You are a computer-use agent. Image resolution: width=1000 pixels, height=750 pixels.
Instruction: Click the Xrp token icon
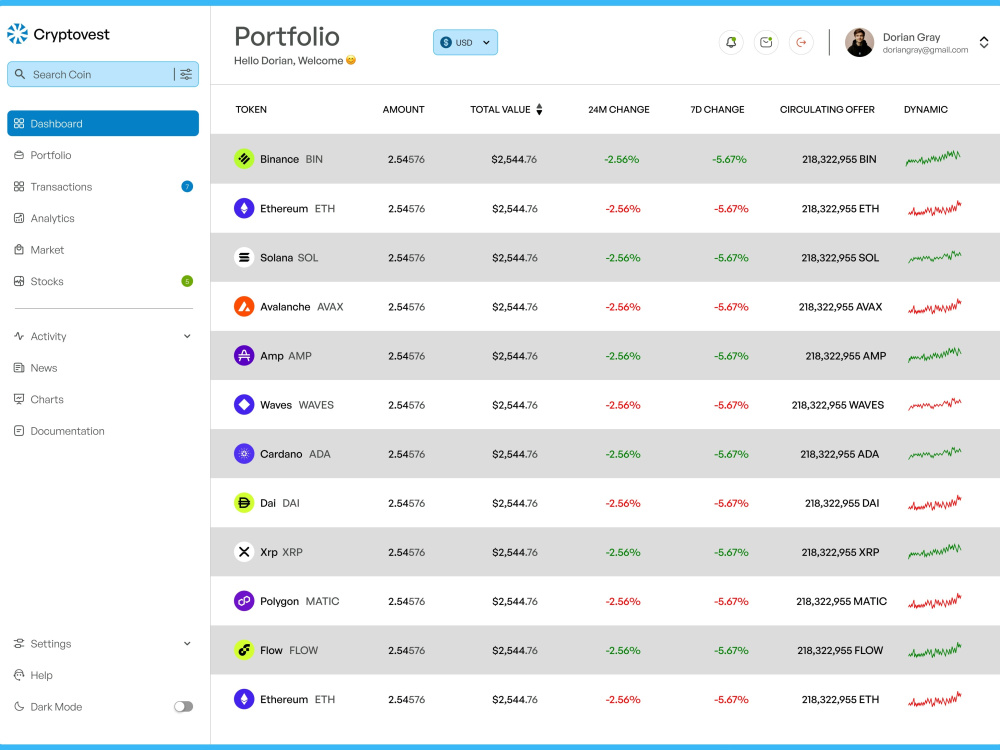tap(244, 552)
